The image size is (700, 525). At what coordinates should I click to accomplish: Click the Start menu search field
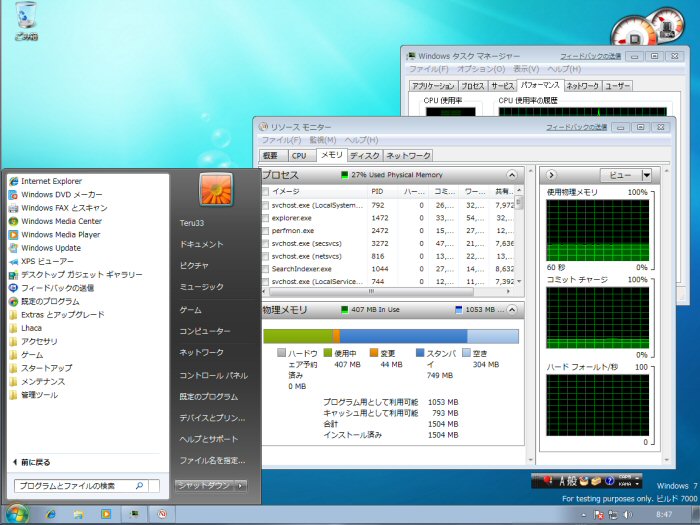click(x=80, y=486)
